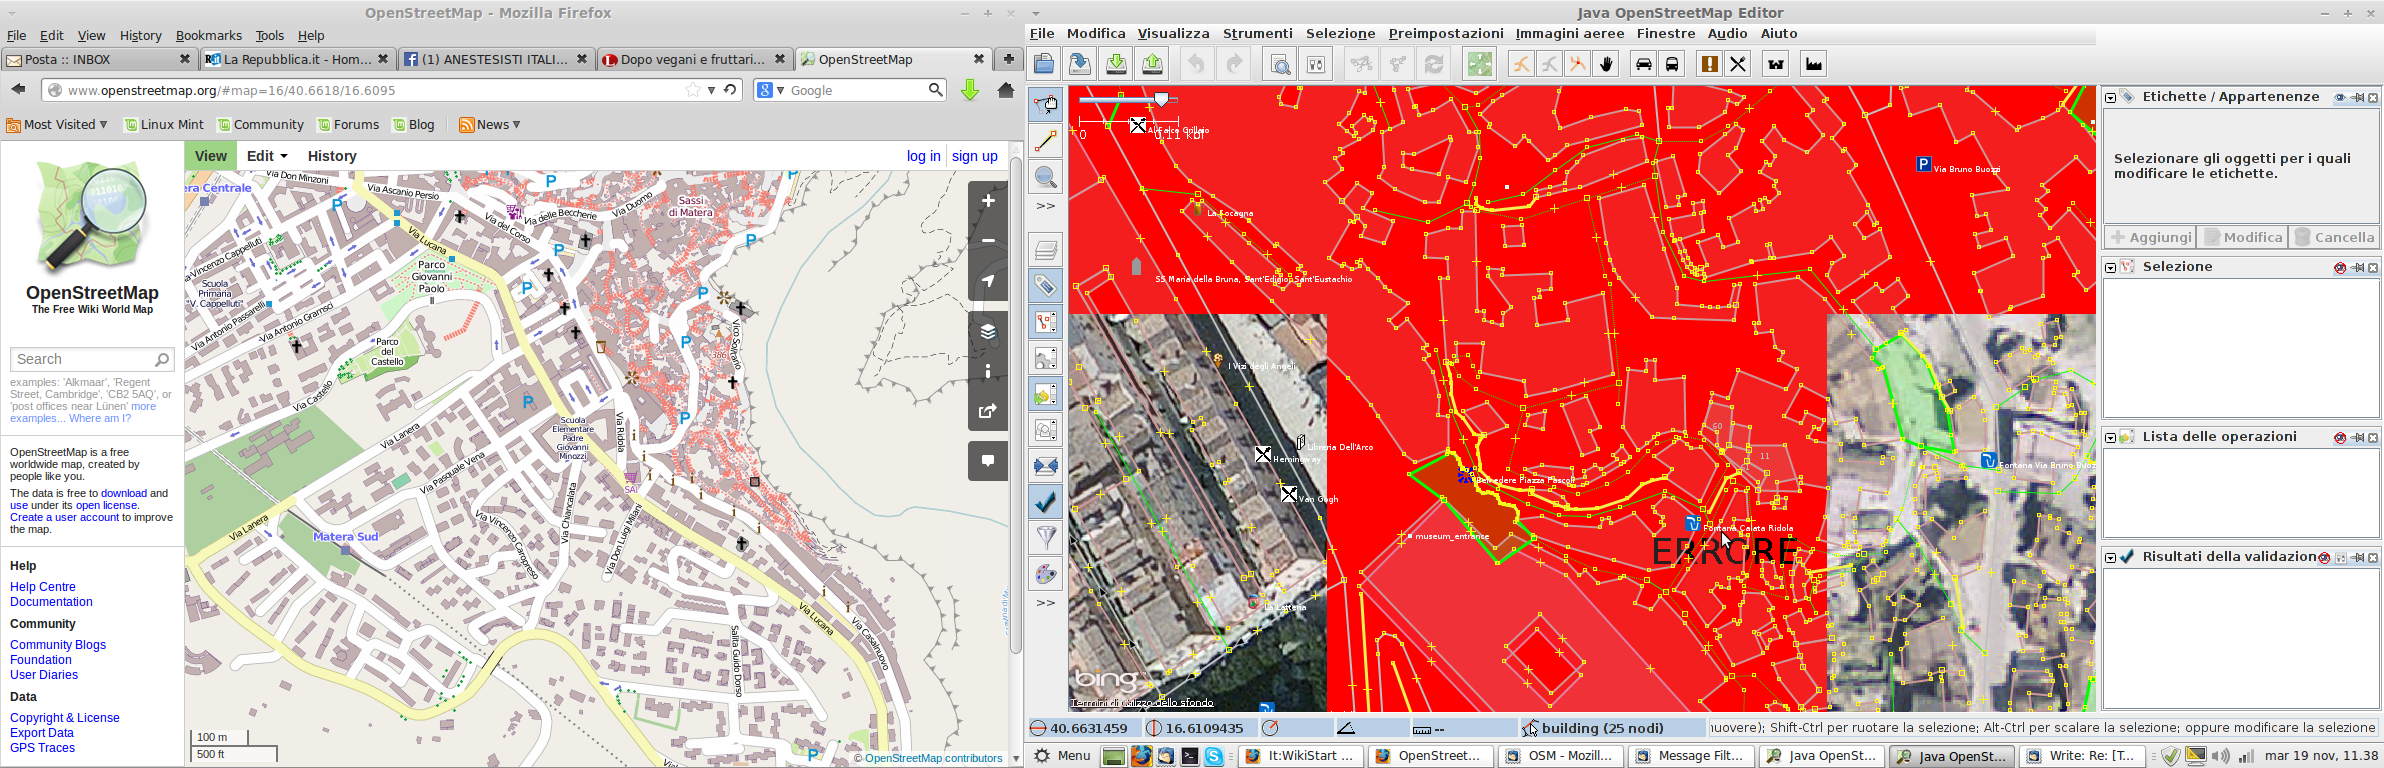The width and height of the screenshot is (2384, 768).
Task: Open Menu button on system taskbar
Action: 1062,756
